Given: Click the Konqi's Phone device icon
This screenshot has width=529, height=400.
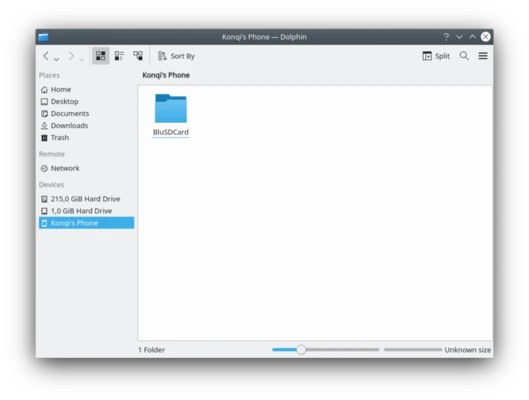Looking at the screenshot, I should click(x=44, y=223).
